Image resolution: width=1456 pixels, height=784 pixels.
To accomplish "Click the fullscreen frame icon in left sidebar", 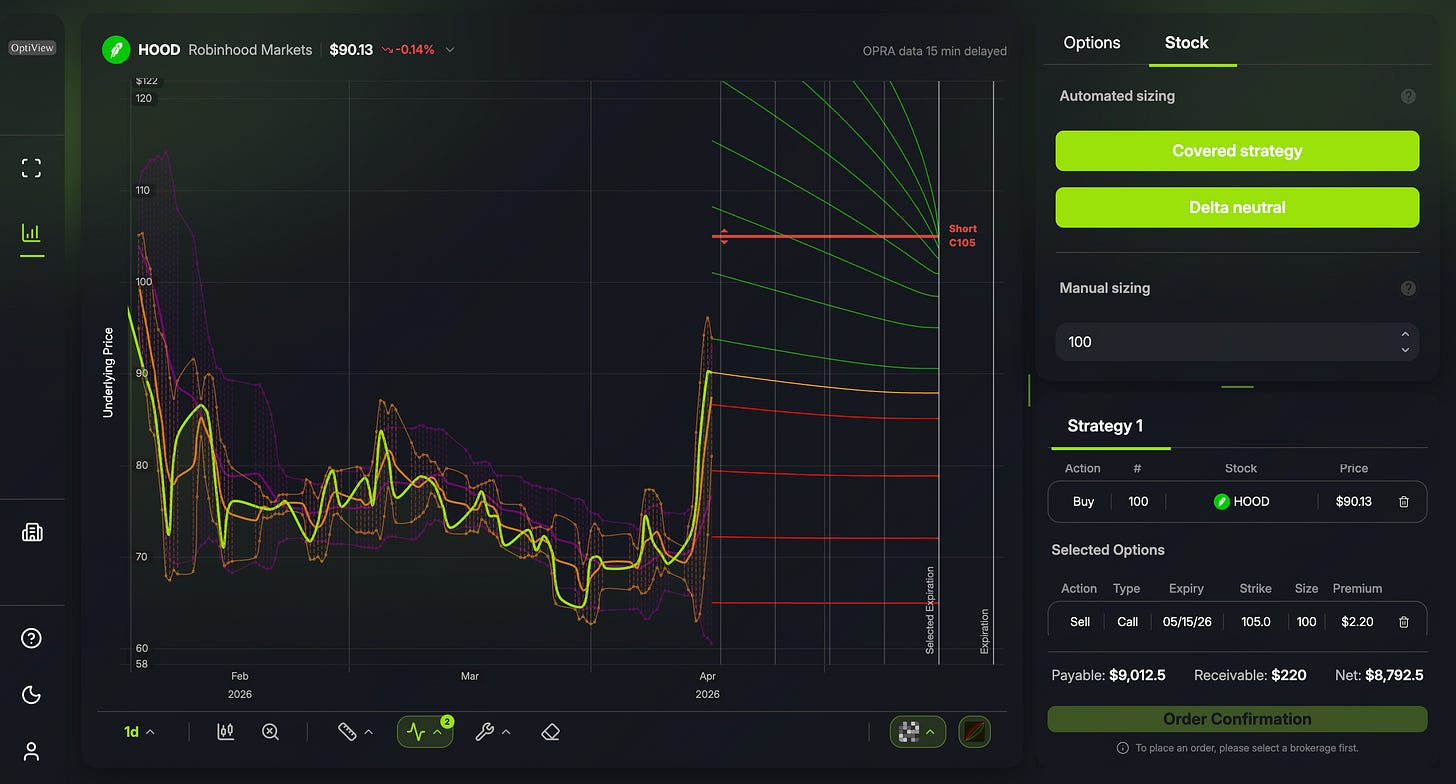I will (31, 168).
